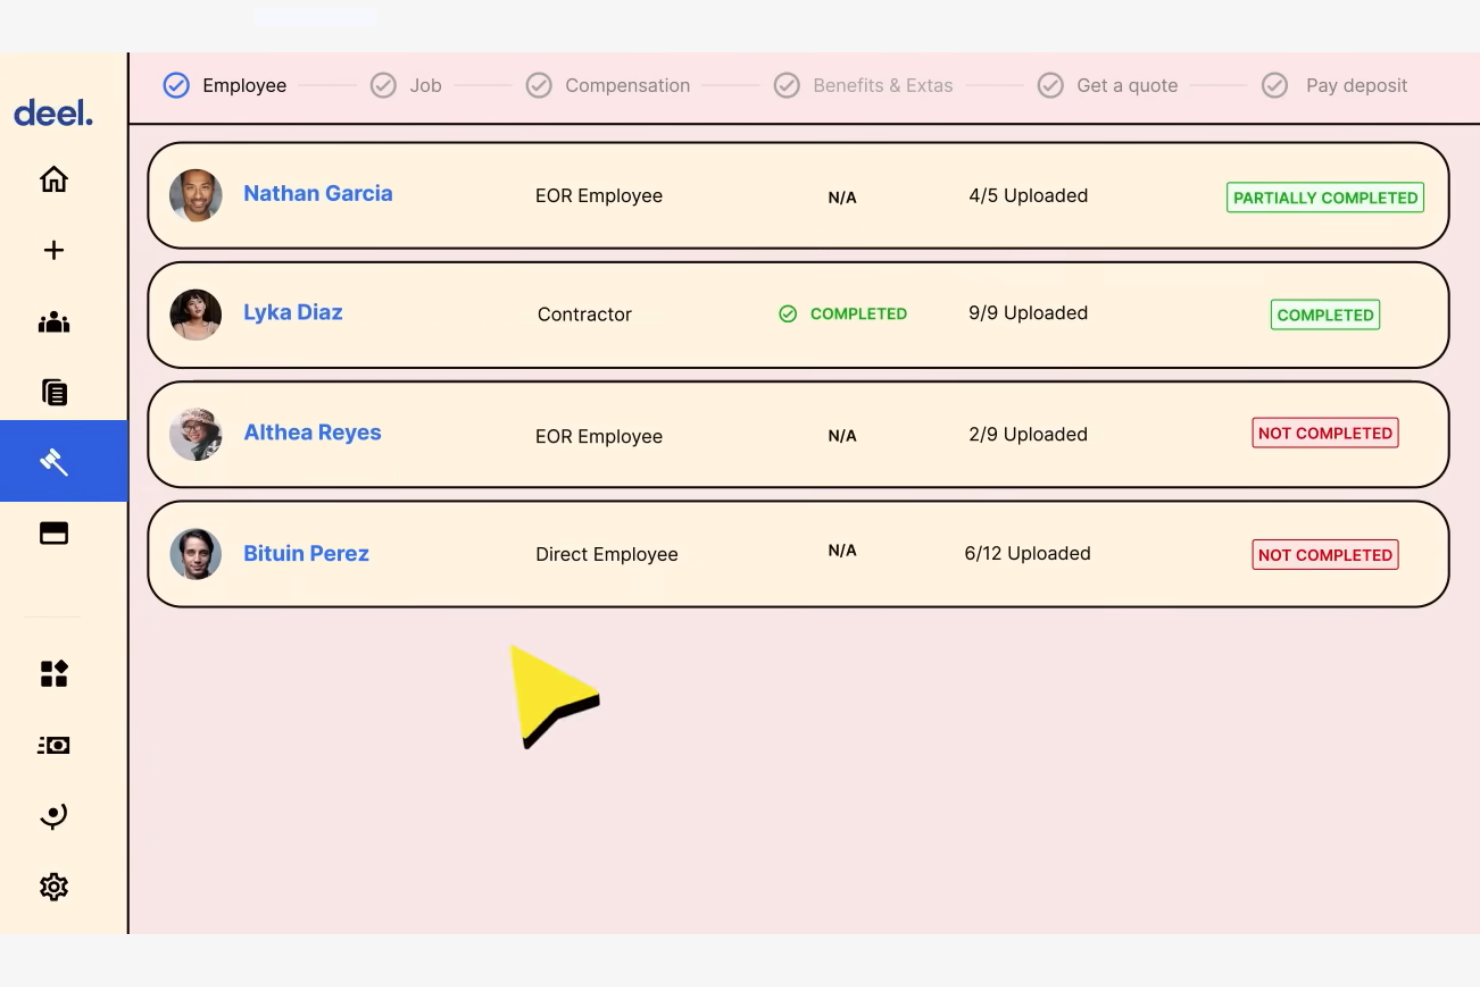This screenshot has width=1480, height=987.
Task: Open the Compensation step
Action: (608, 85)
